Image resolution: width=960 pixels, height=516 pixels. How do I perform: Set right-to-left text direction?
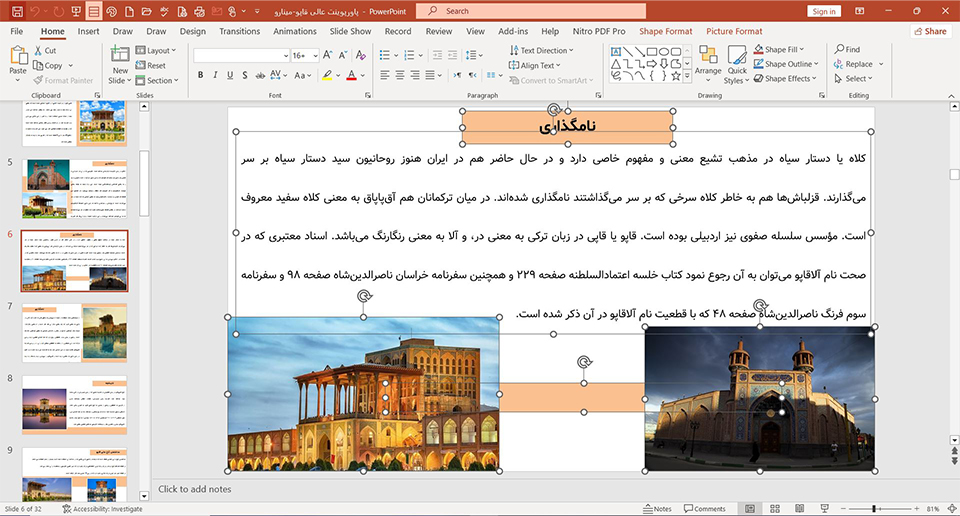click(x=472, y=75)
